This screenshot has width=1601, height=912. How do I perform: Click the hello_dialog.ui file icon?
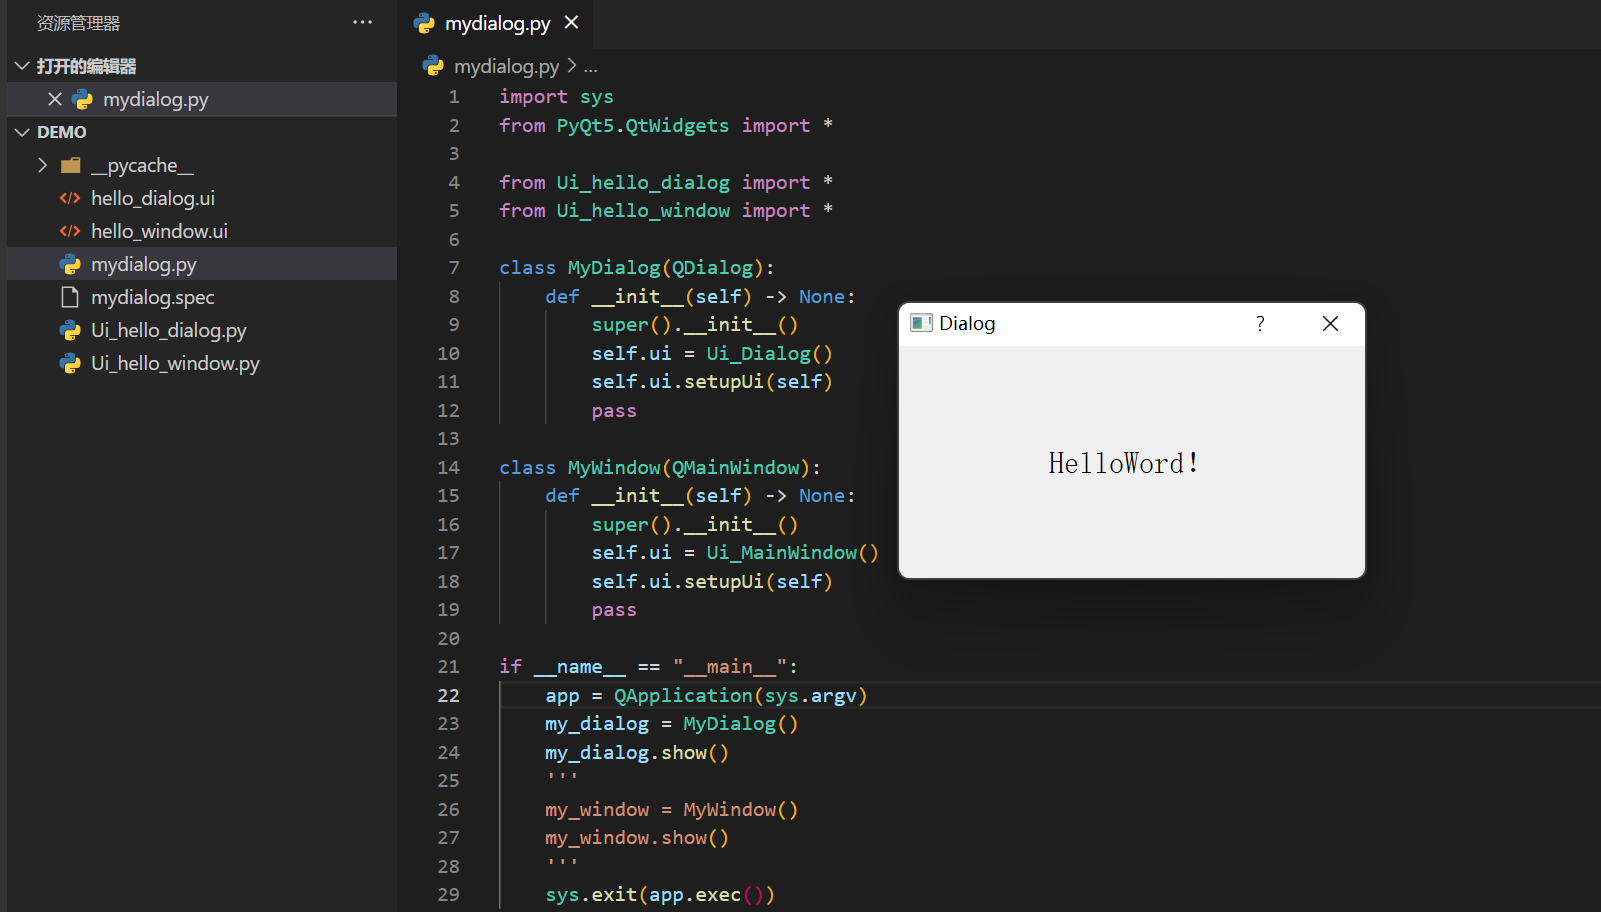70,198
